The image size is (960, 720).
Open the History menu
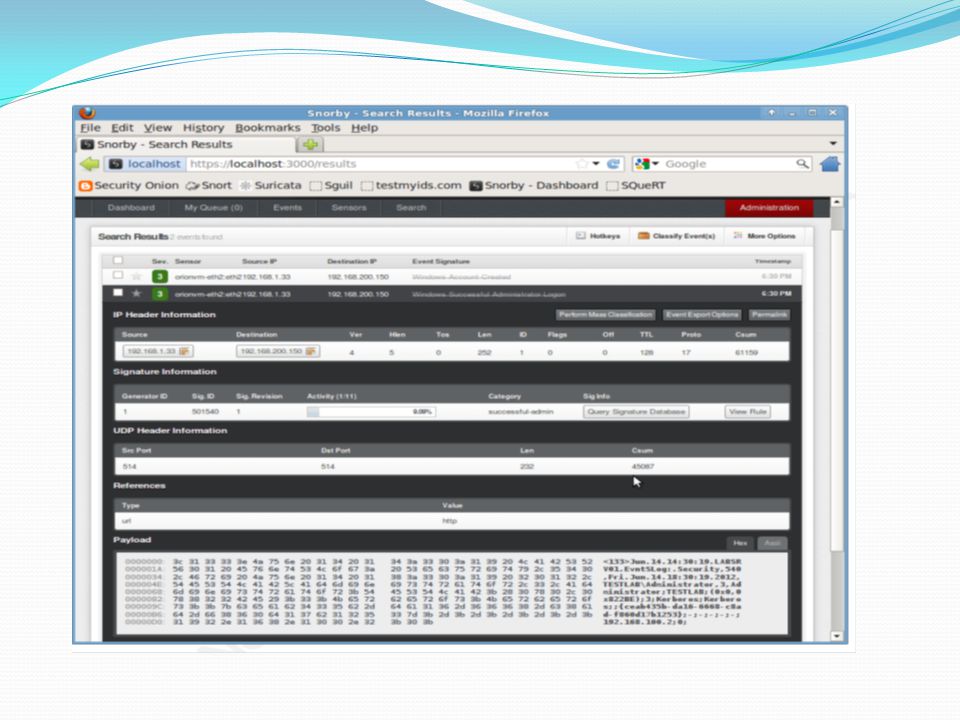203,128
